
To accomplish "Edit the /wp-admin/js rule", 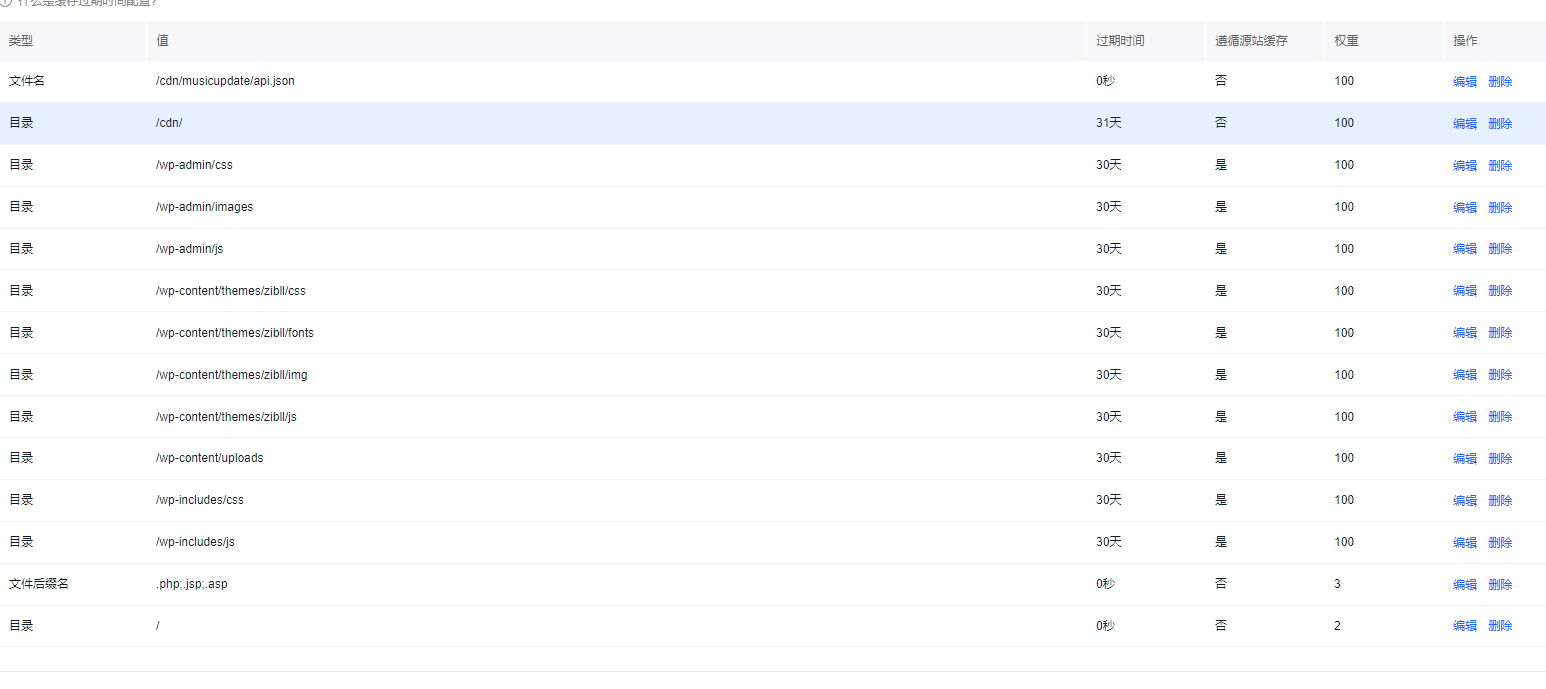I will tap(1464, 249).
